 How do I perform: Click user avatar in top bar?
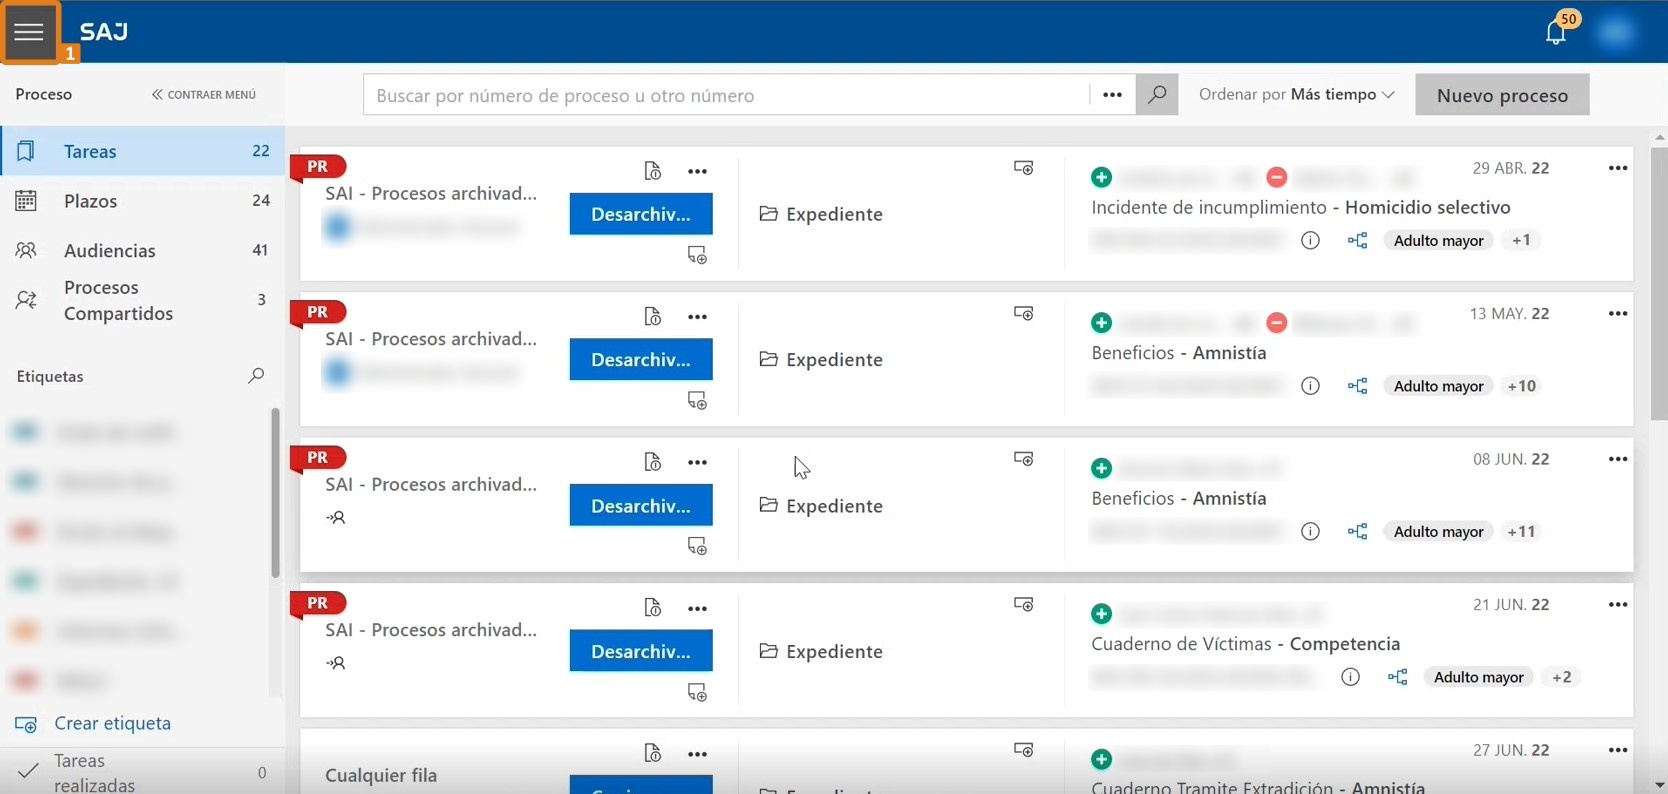click(x=1615, y=32)
